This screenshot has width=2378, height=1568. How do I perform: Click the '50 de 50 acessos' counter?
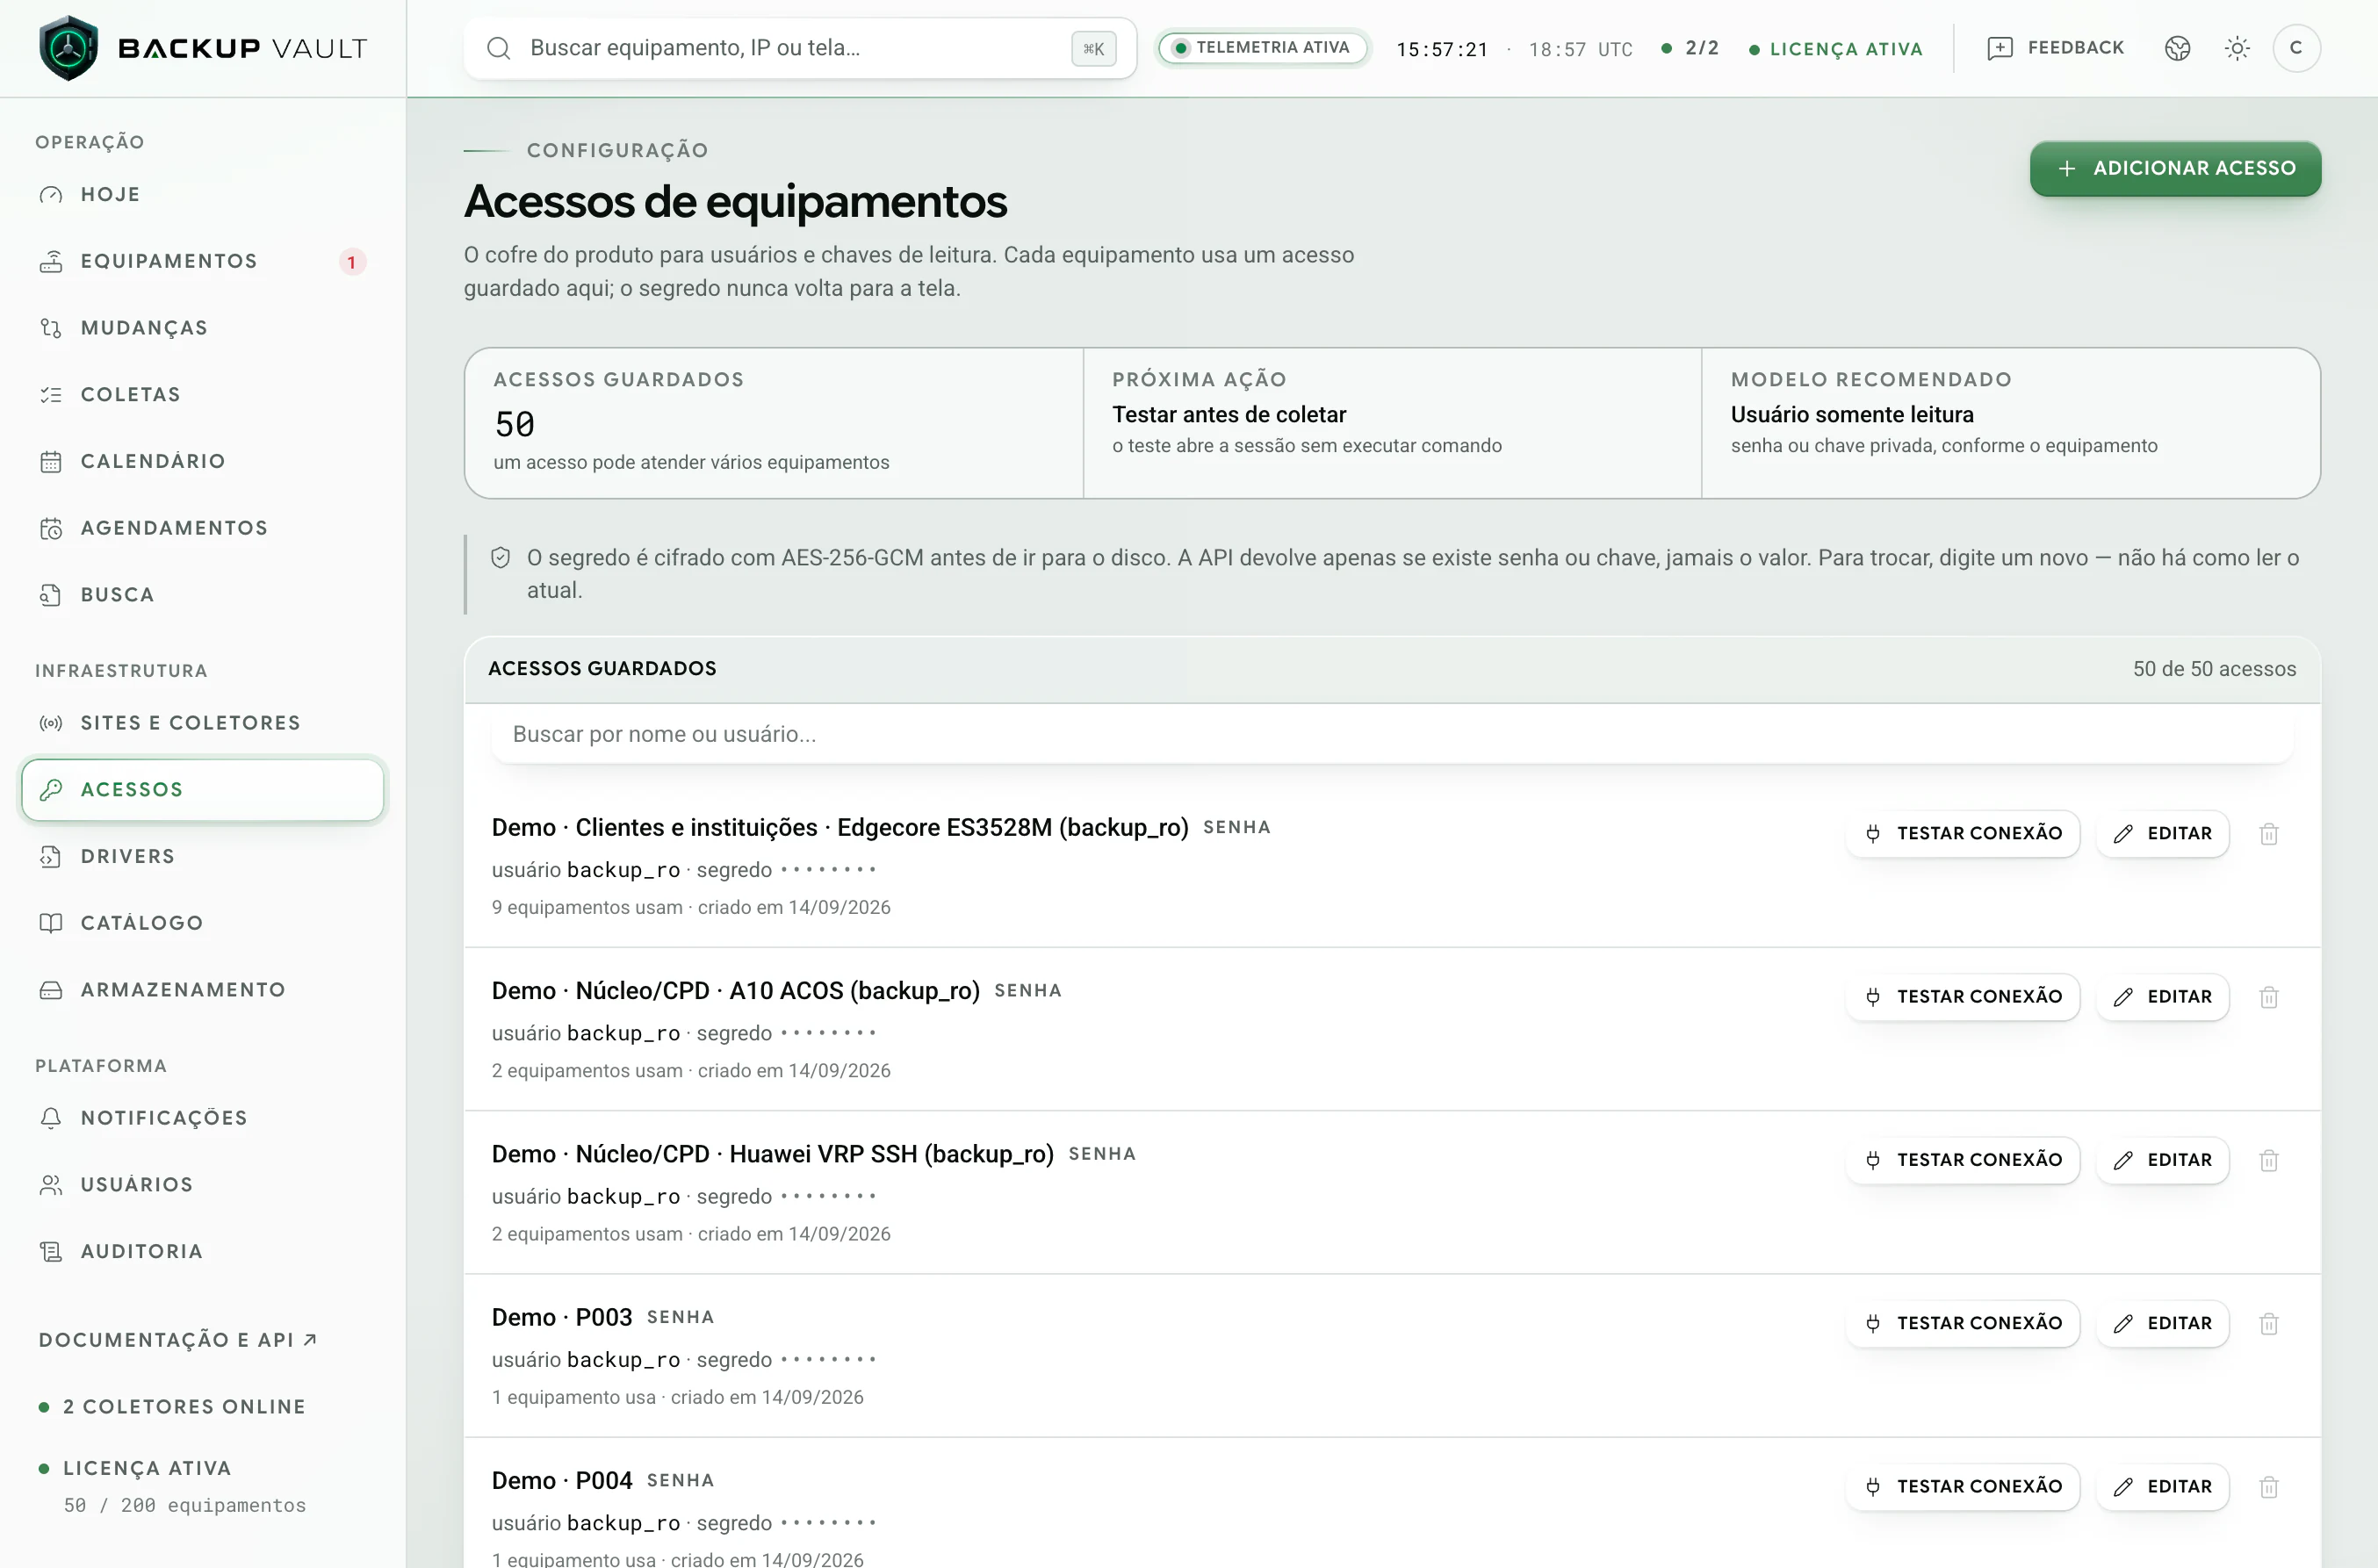pos(2214,669)
